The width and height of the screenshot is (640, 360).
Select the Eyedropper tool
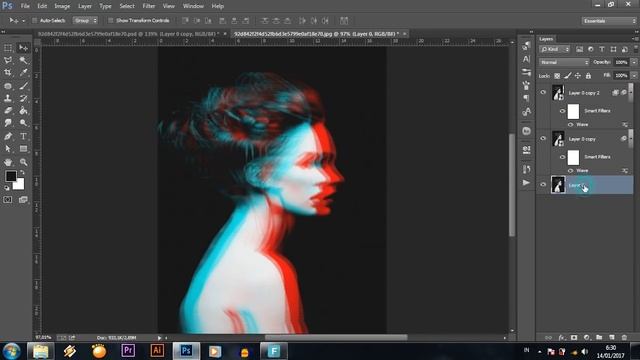coord(23,73)
